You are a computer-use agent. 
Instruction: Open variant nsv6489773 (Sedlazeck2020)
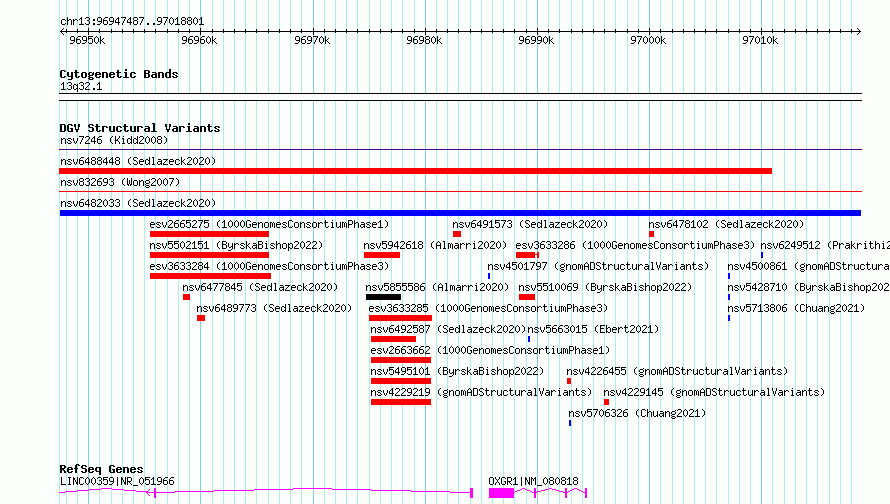point(274,308)
